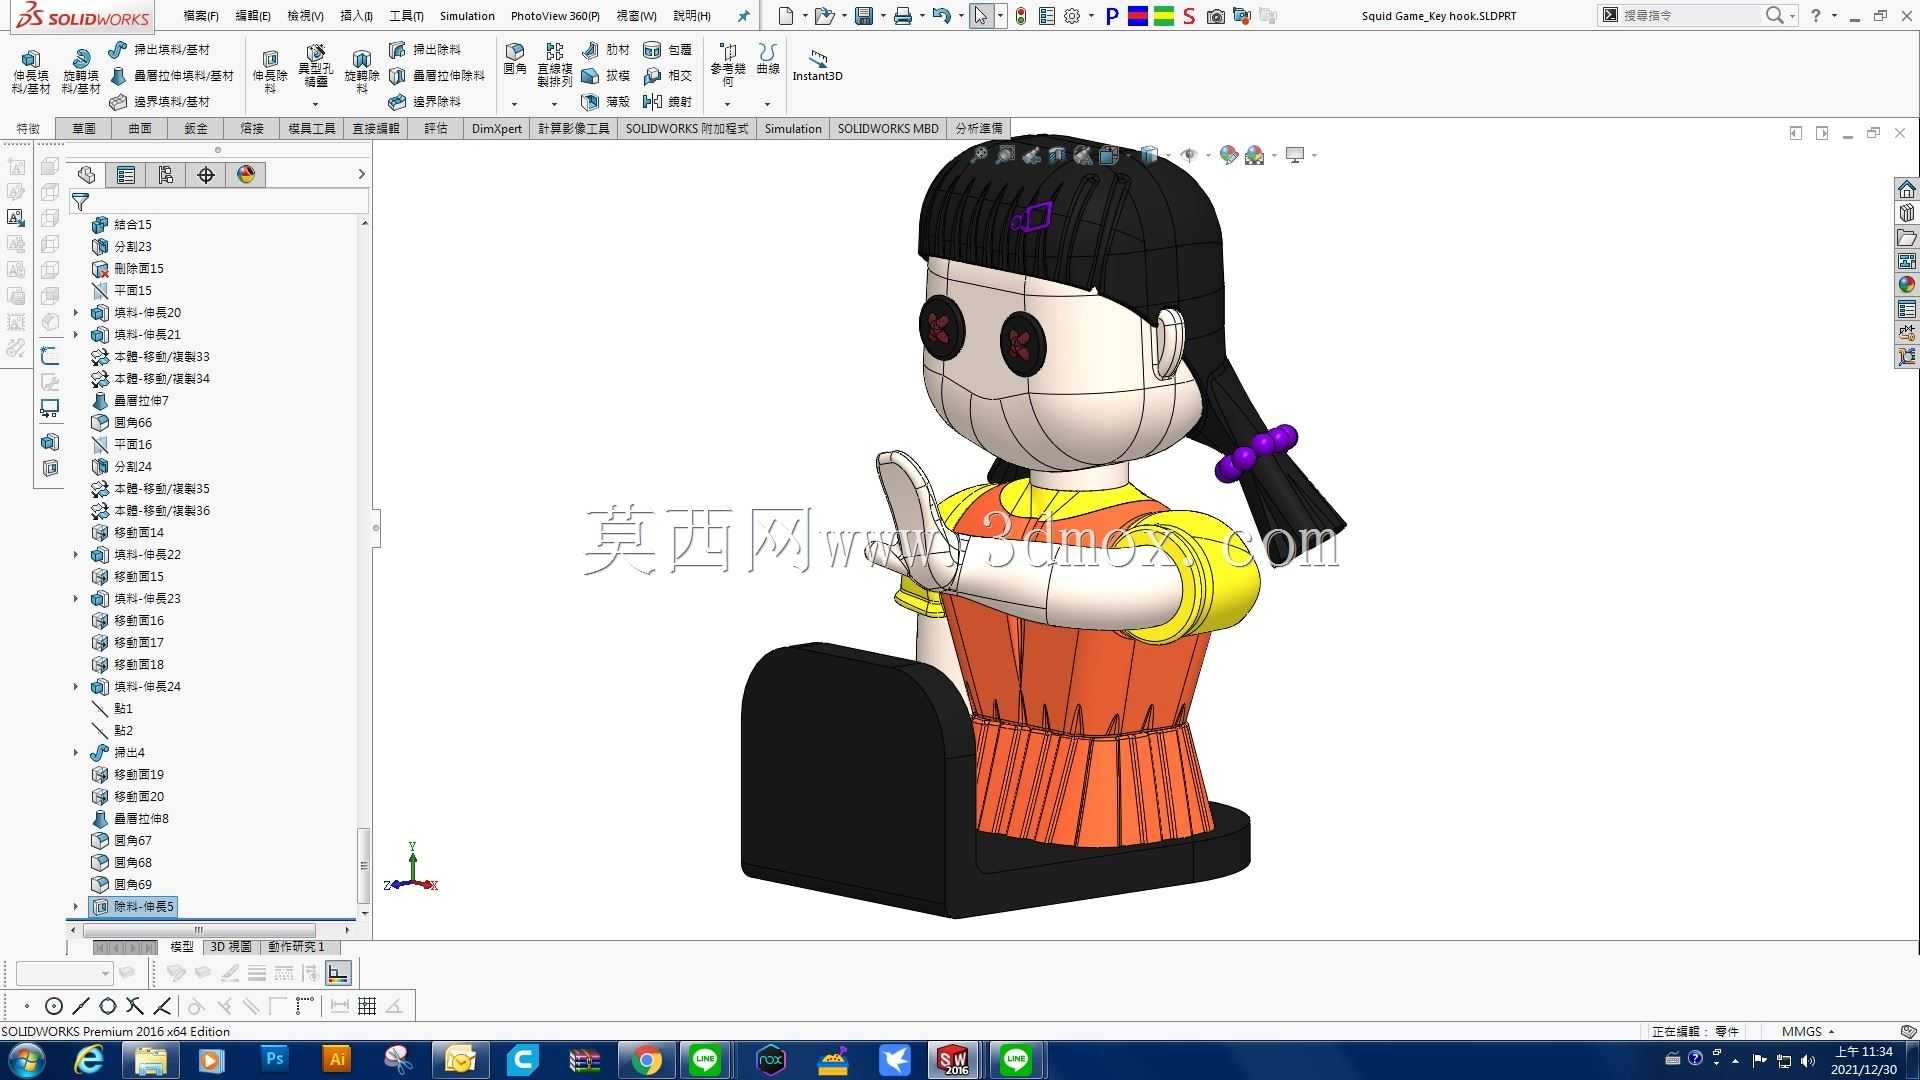Open Photoshop from the Windows taskbar
Screen dimensions: 1920x1080
274,1060
